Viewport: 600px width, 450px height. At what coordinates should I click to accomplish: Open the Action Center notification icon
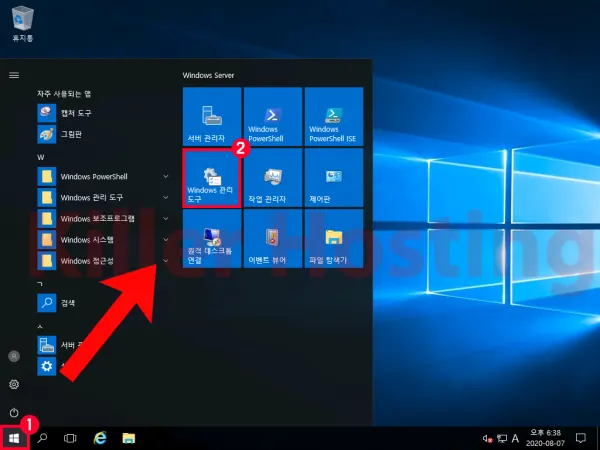coord(581,438)
